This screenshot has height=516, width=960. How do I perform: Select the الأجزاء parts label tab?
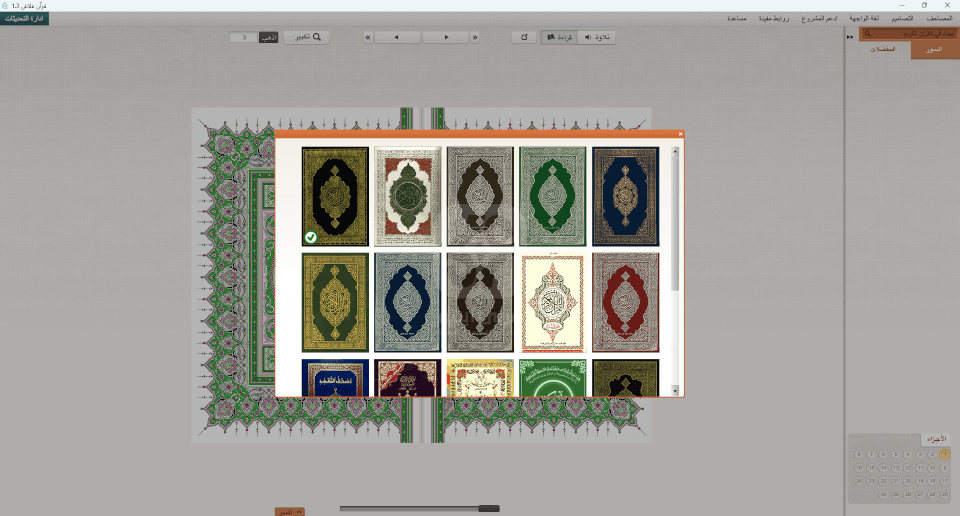coord(936,439)
